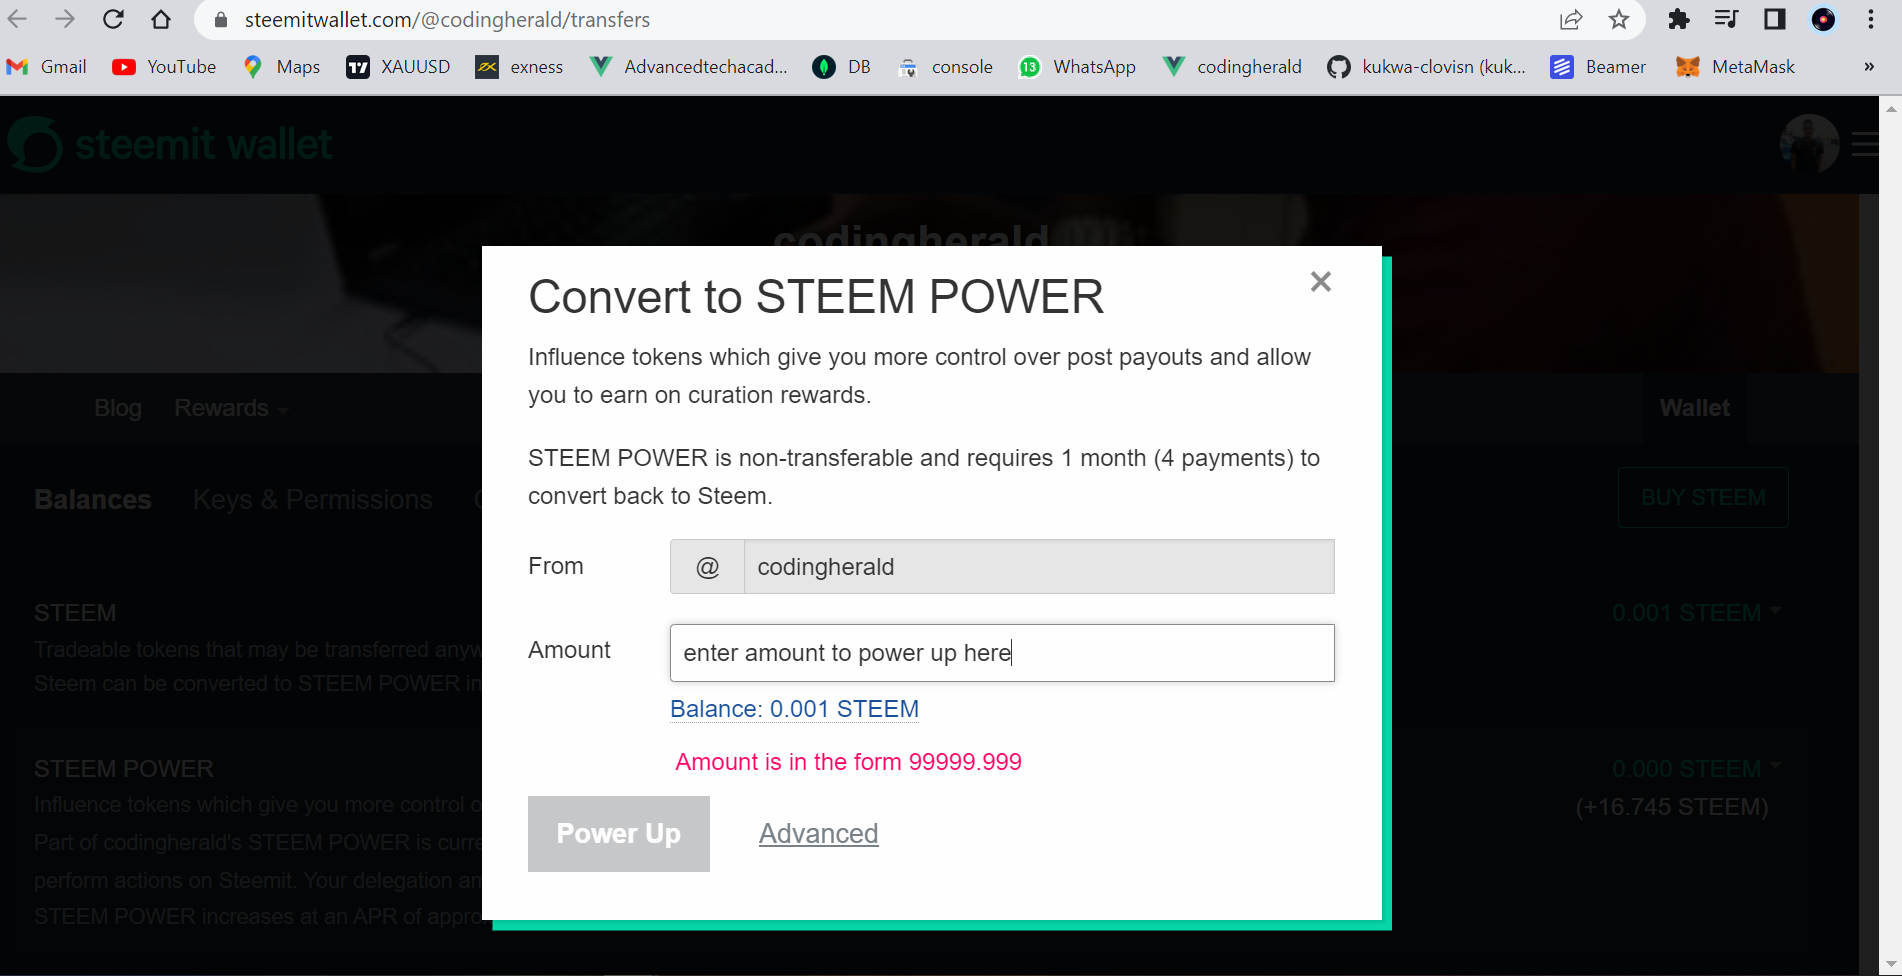
Task: Click the steemit wallet logo
Action: click(x=170, y=145)
